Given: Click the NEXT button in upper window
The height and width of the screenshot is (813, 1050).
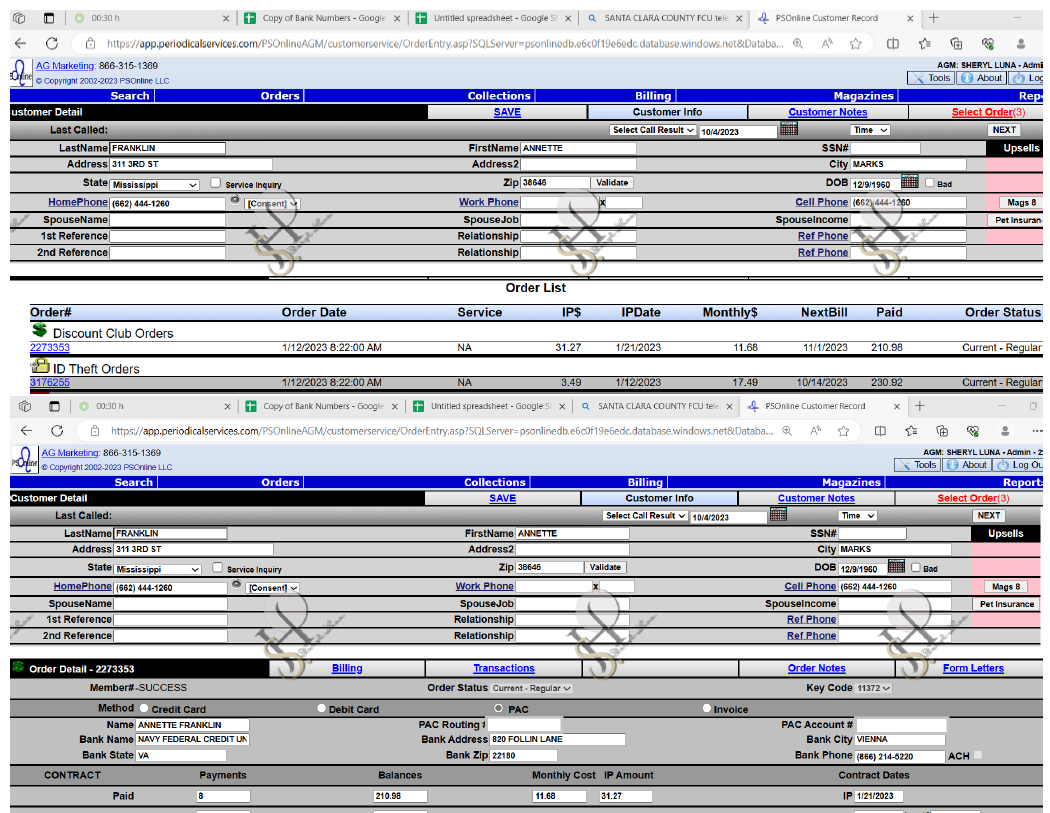Looking at the screenshot, I should point(1004,130).
